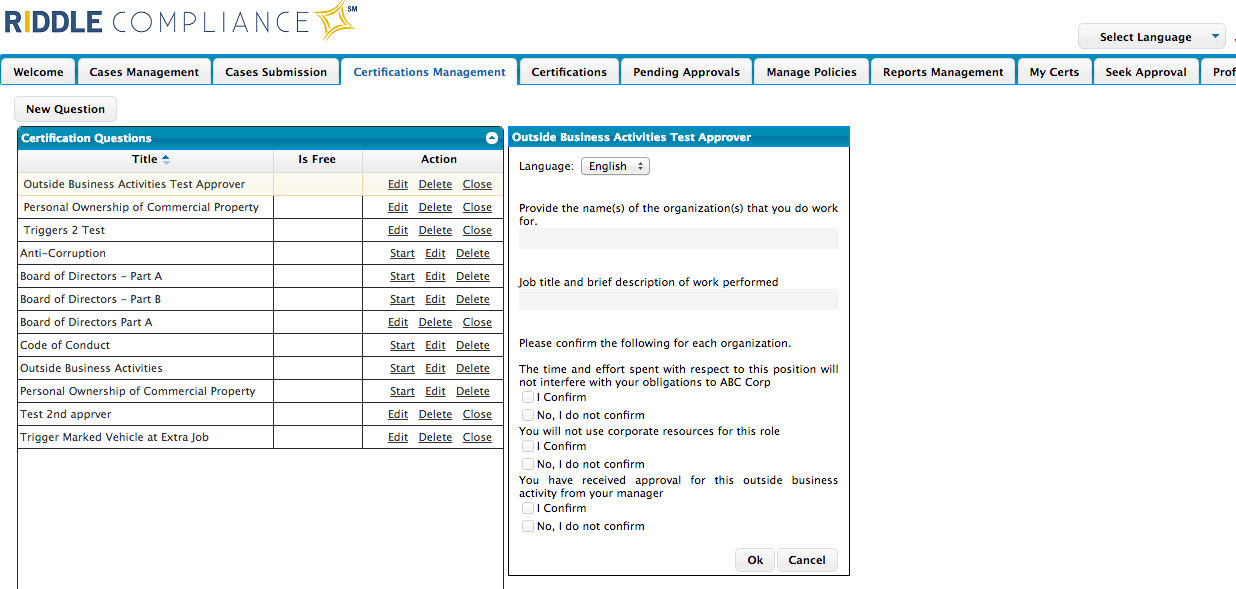Viewport: 1236px width, 589px height.
Task: Edit the Triggers 2 Test question
Action: click(398, 230)
